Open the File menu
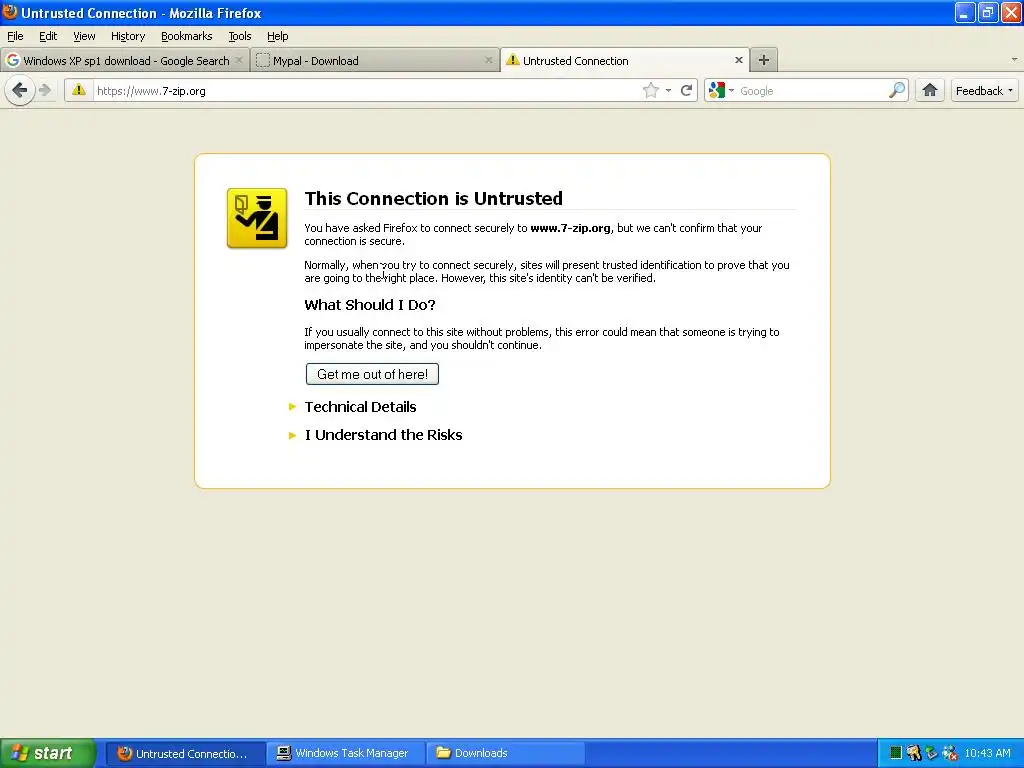Screen dimensions: 1024x768 point(15,36)
